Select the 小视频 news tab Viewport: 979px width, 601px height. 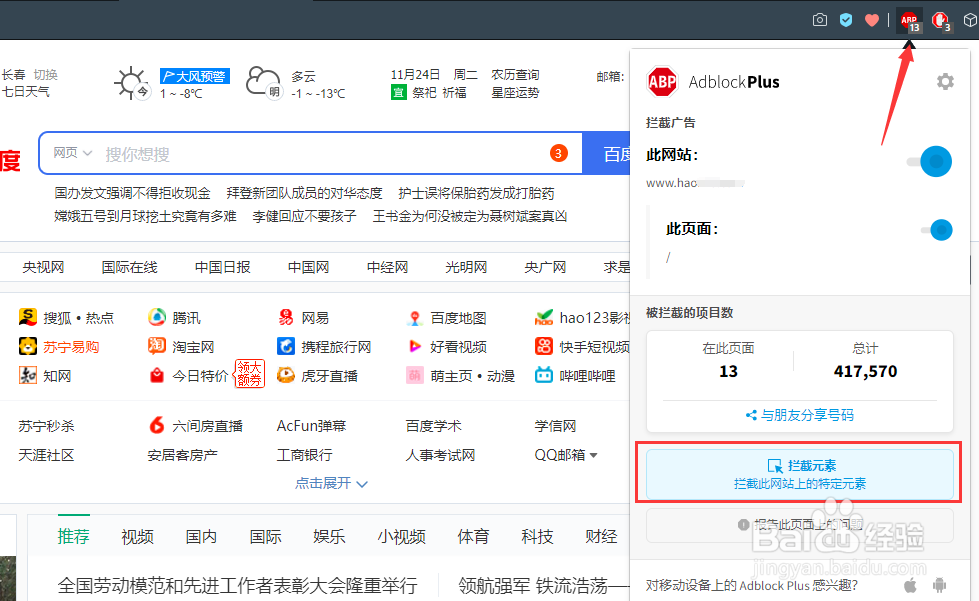pos(401,536)
